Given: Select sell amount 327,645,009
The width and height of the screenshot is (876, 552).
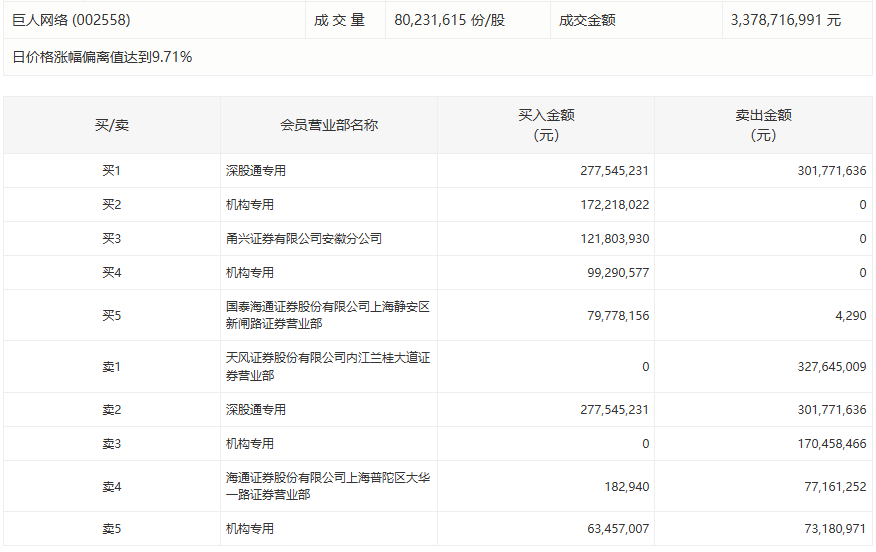Looking at the screenshot, I should [x=832, y=367].
